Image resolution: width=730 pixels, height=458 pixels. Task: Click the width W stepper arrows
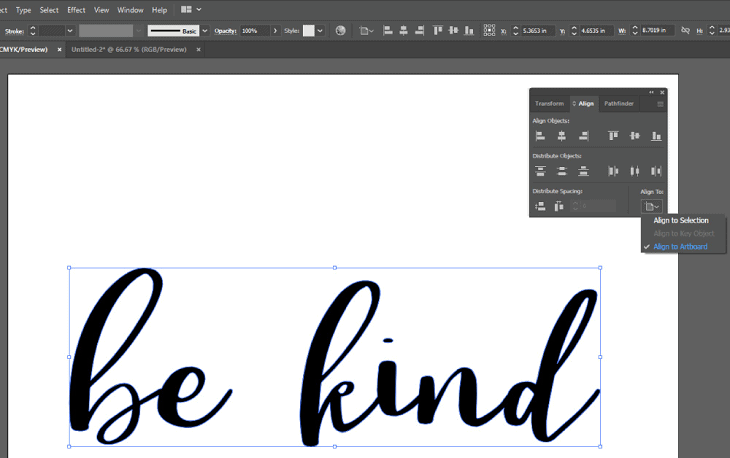(x=635, y=31)
